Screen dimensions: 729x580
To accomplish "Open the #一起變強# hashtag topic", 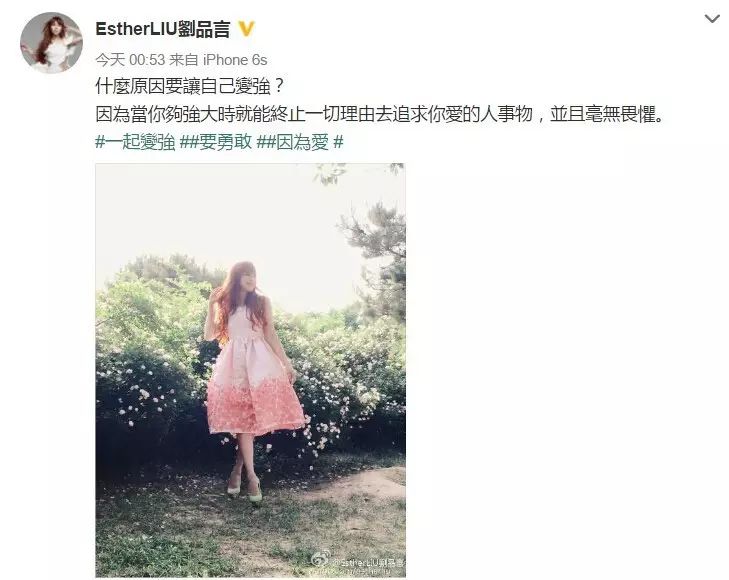I will pyautogui.click(x=140, y=142).
